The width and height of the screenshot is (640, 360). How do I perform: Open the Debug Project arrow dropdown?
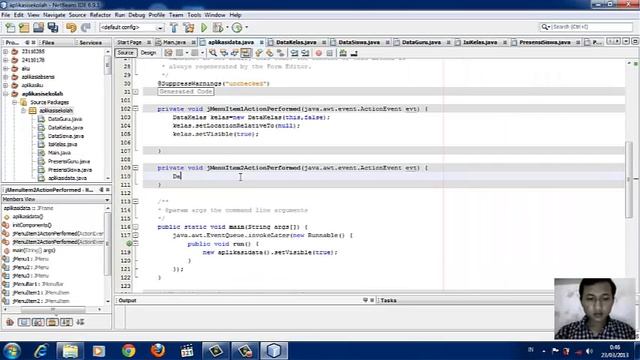point(227,27)
